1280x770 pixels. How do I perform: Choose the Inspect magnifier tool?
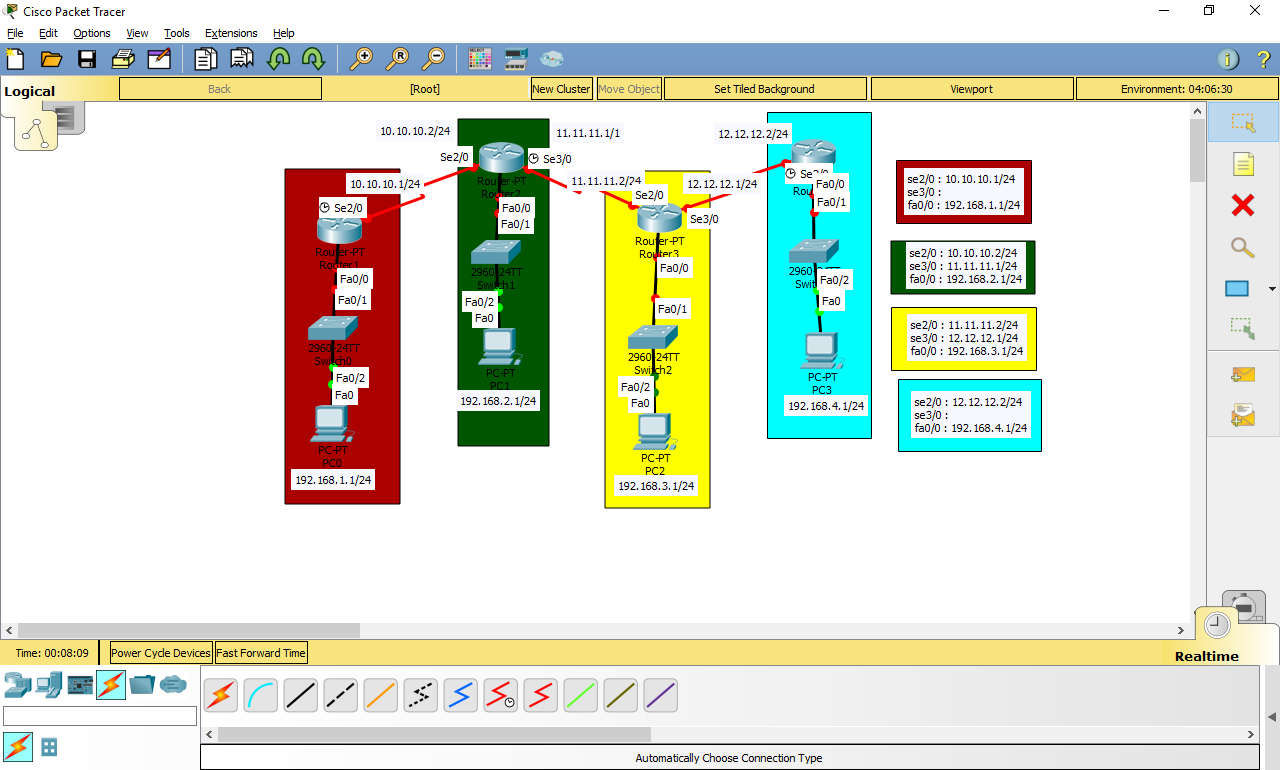[x=1243, y=247]
